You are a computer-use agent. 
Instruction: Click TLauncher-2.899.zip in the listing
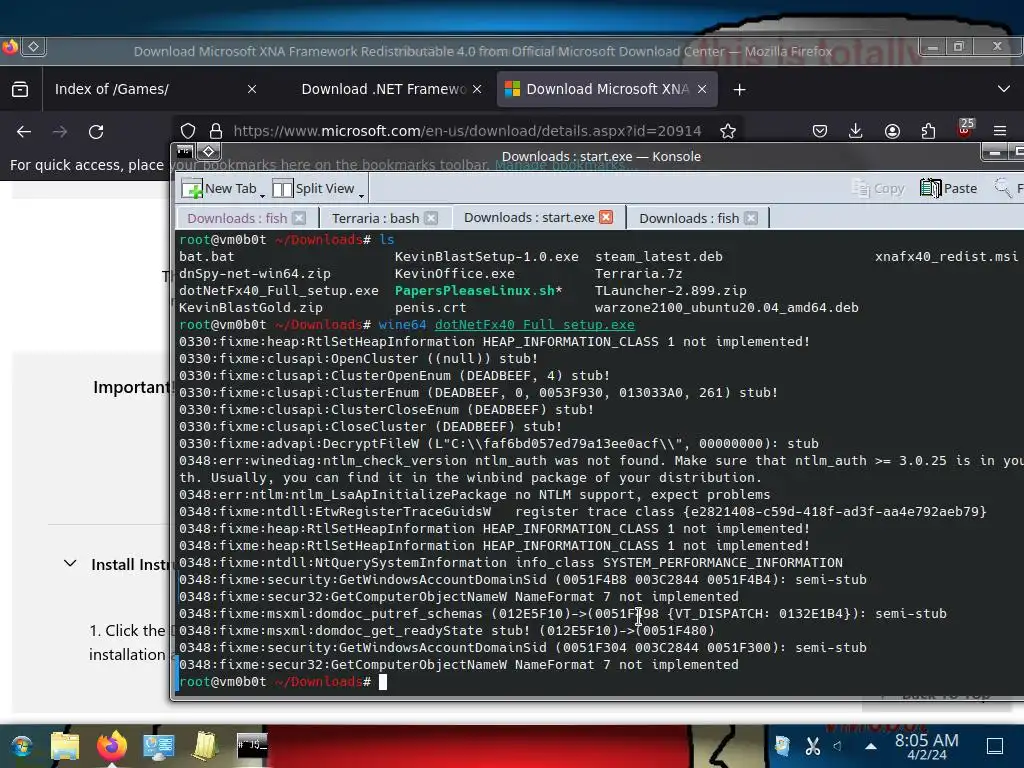click(670, 291)
